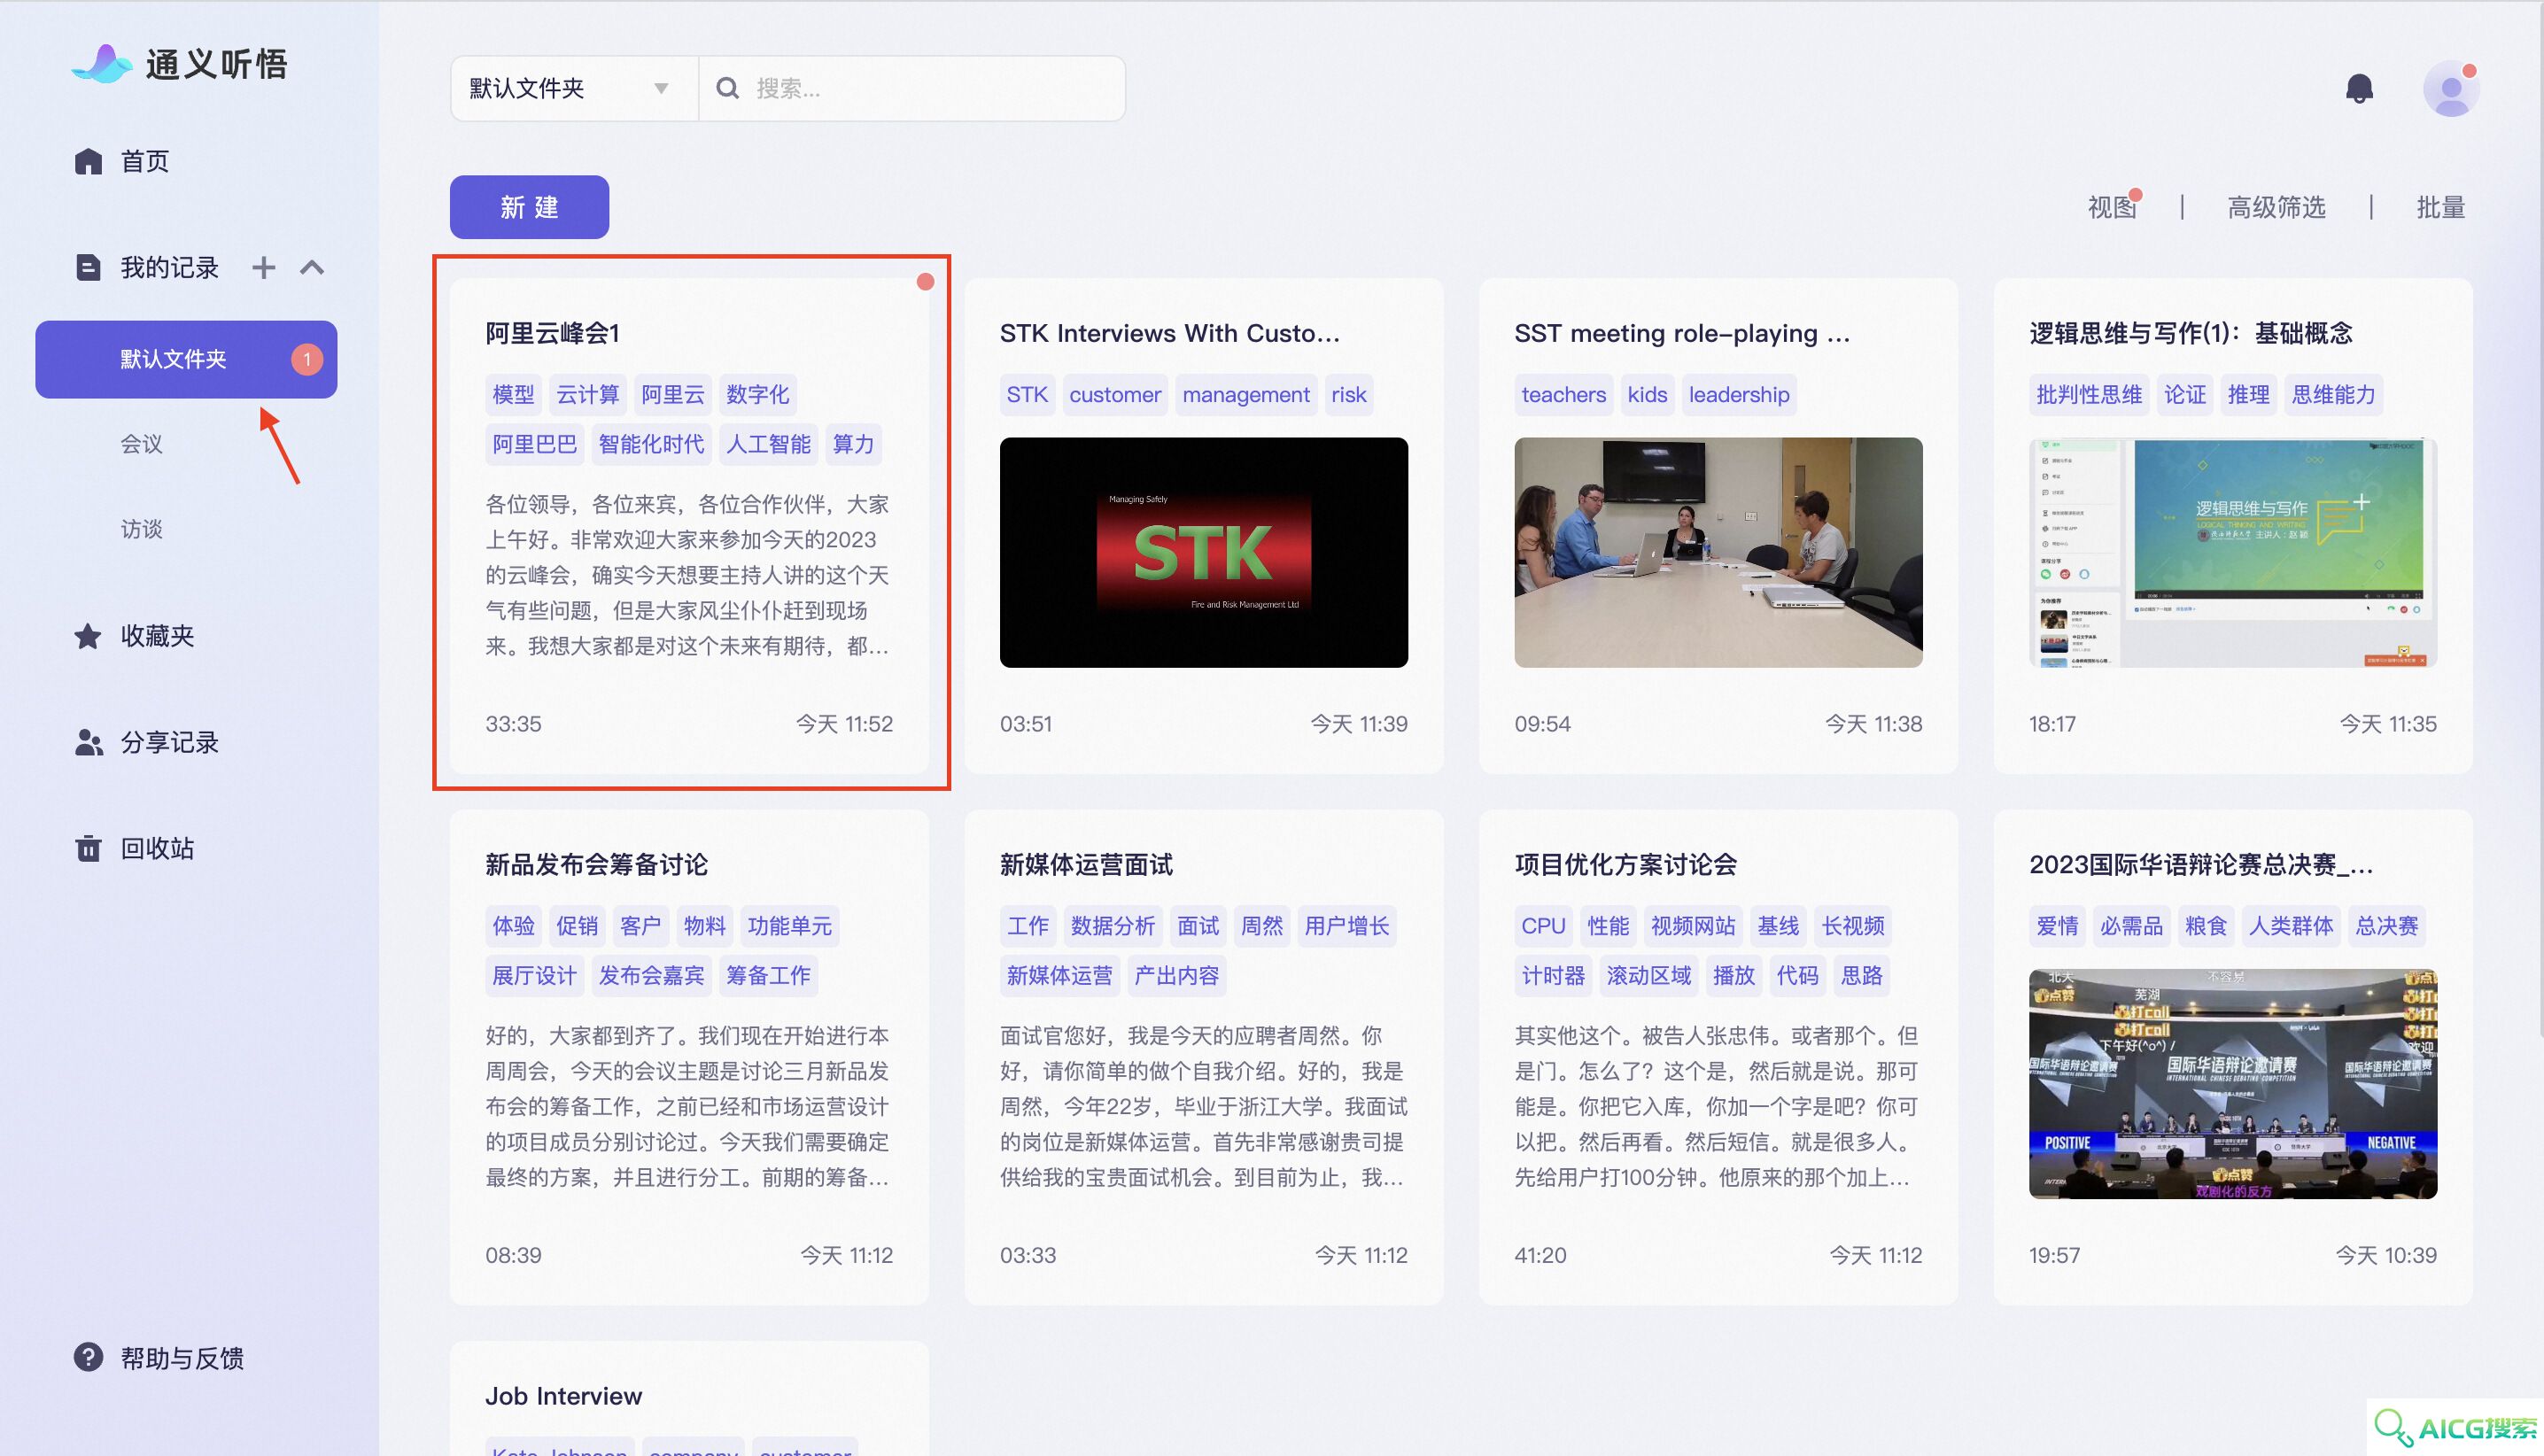The width and height of the screenshot is (2544, 1456).
Task: Click the star icon for 收藏夹
Action: click(x=88, y=636)
